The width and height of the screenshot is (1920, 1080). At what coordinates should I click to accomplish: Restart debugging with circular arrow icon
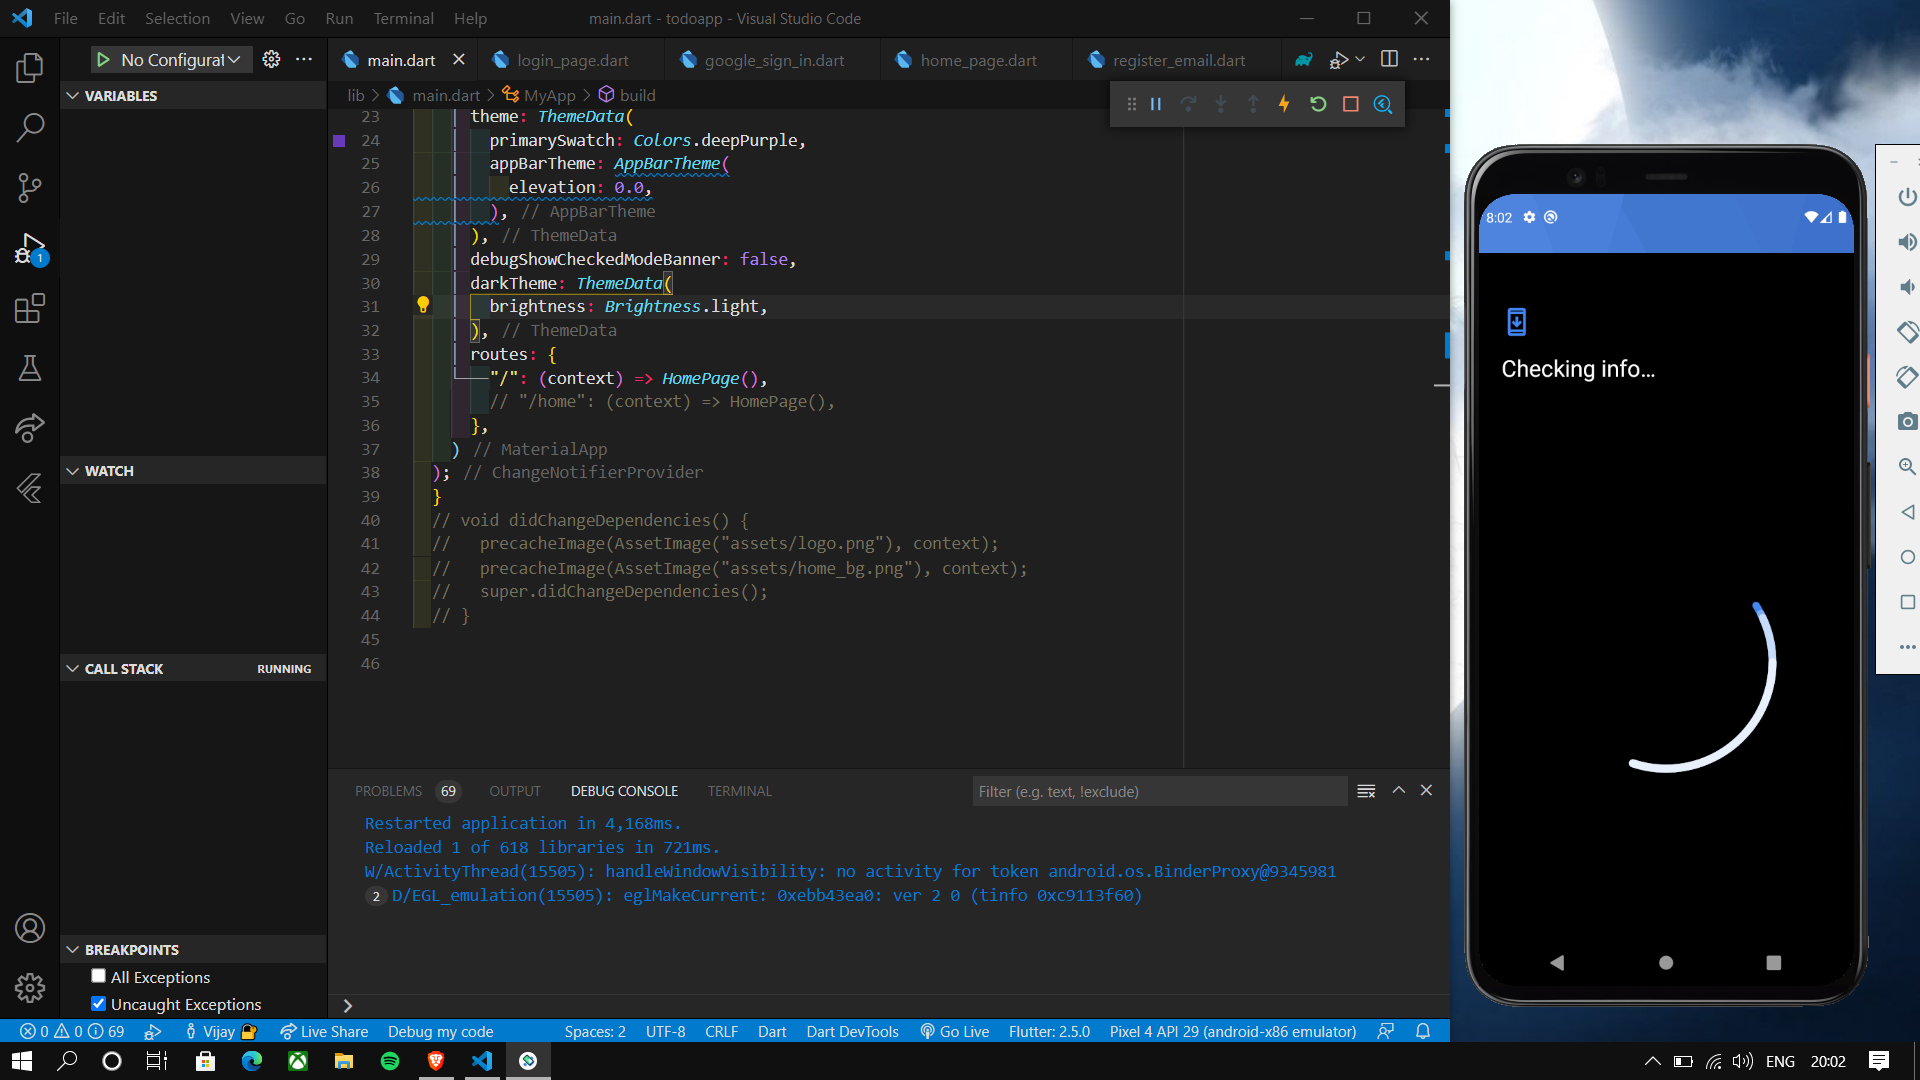[1318, 104]
